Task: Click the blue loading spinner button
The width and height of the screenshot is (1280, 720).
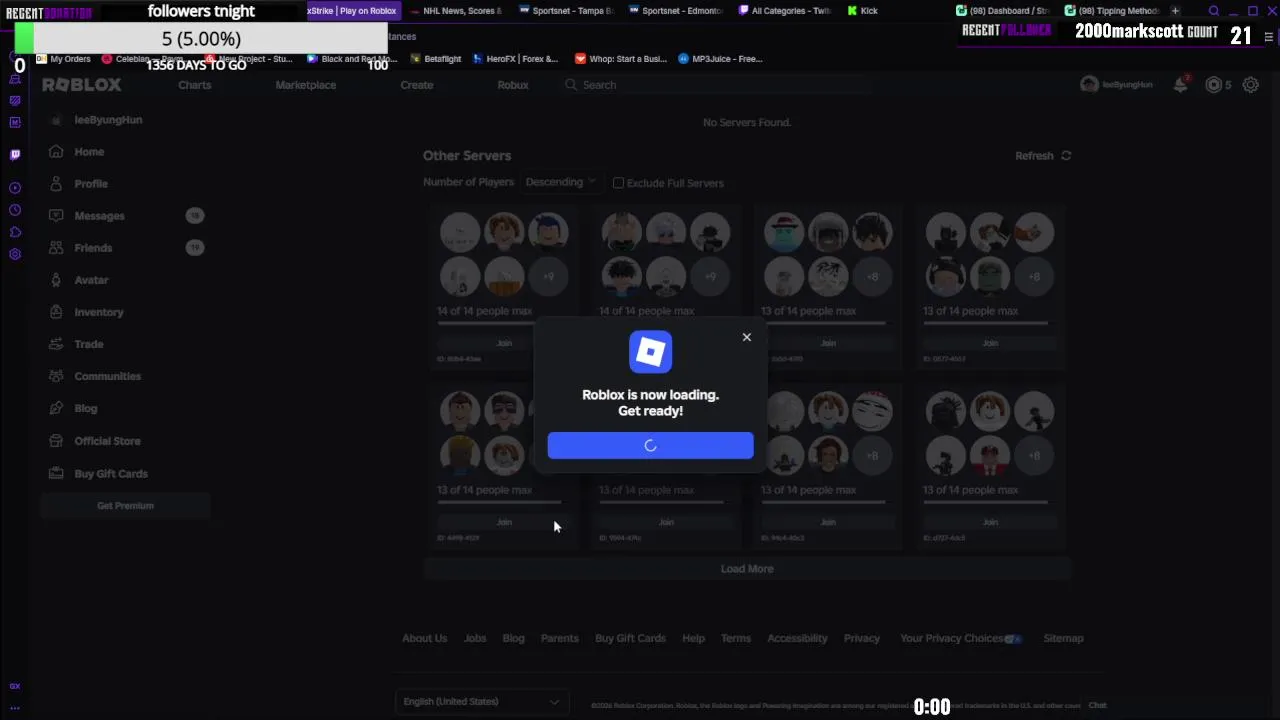Action: point(650,446)
